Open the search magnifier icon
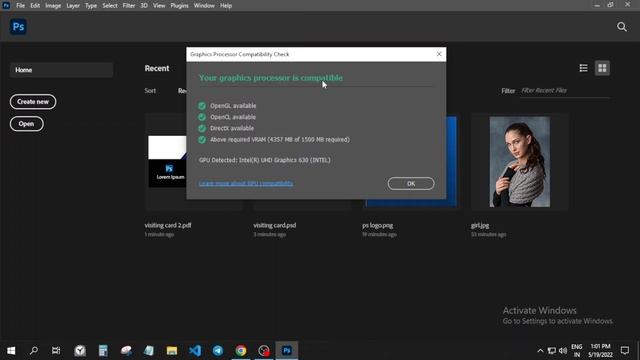This screenshot has height=360, width=640. (622, 27)
